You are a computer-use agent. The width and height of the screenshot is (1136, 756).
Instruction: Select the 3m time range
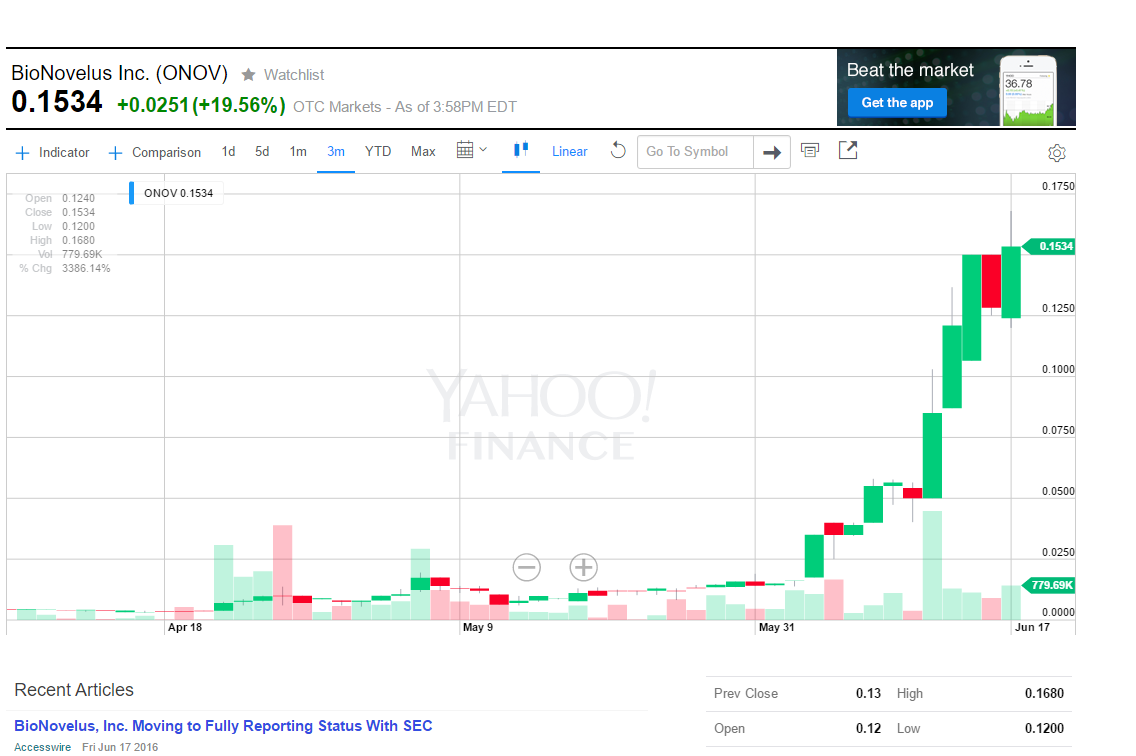tap(335, 151)
